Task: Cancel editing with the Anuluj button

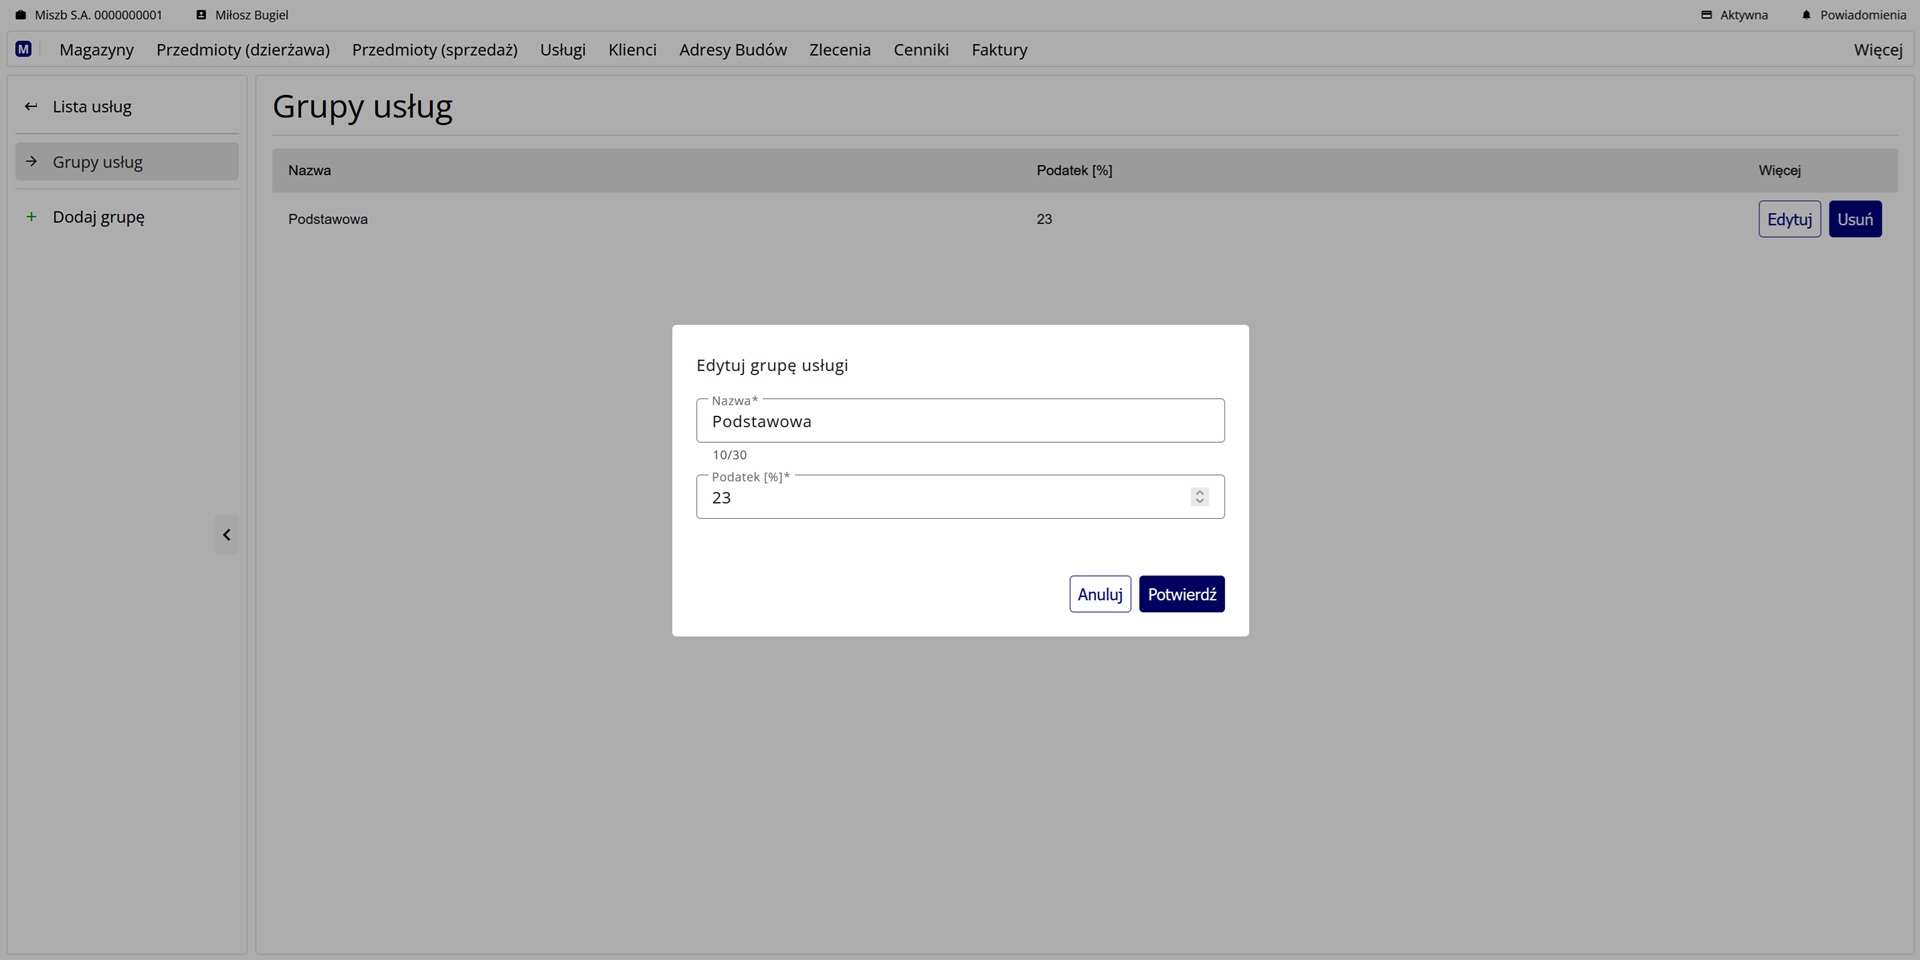Action: click(x=1099, y=594)
